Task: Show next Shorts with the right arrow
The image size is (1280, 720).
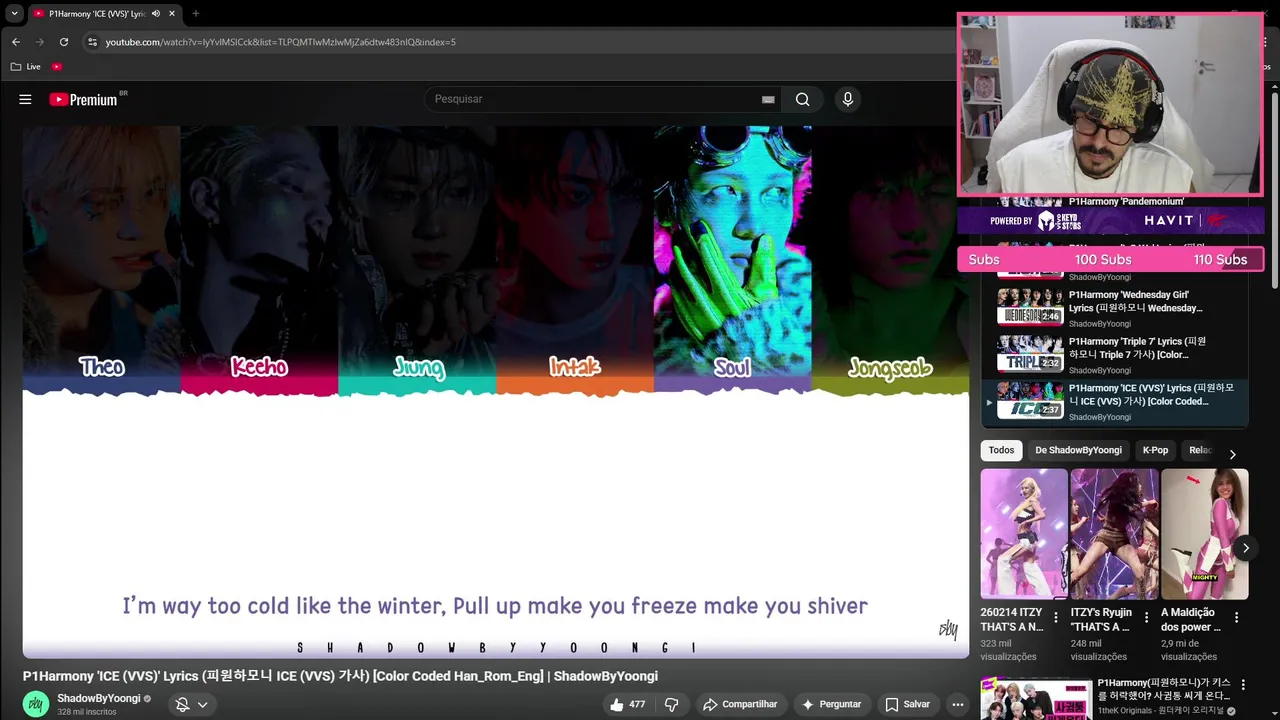Action: click(x=1245, y=548)
